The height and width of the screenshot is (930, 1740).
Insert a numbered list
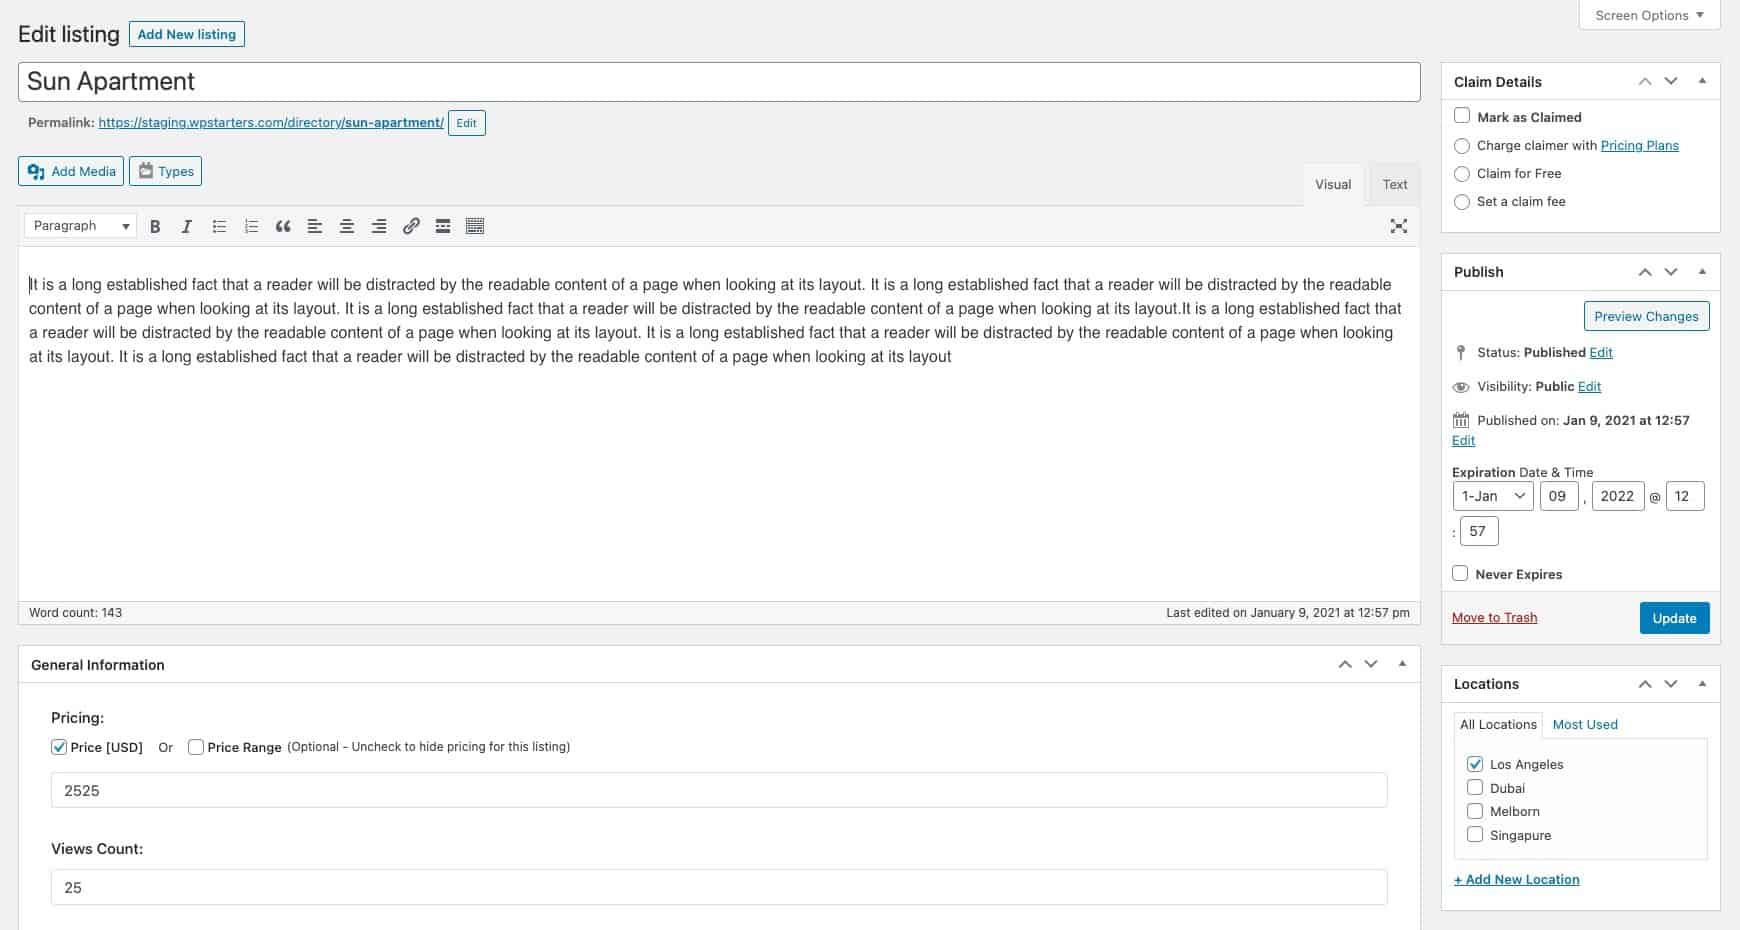click(x=251, y=226)
